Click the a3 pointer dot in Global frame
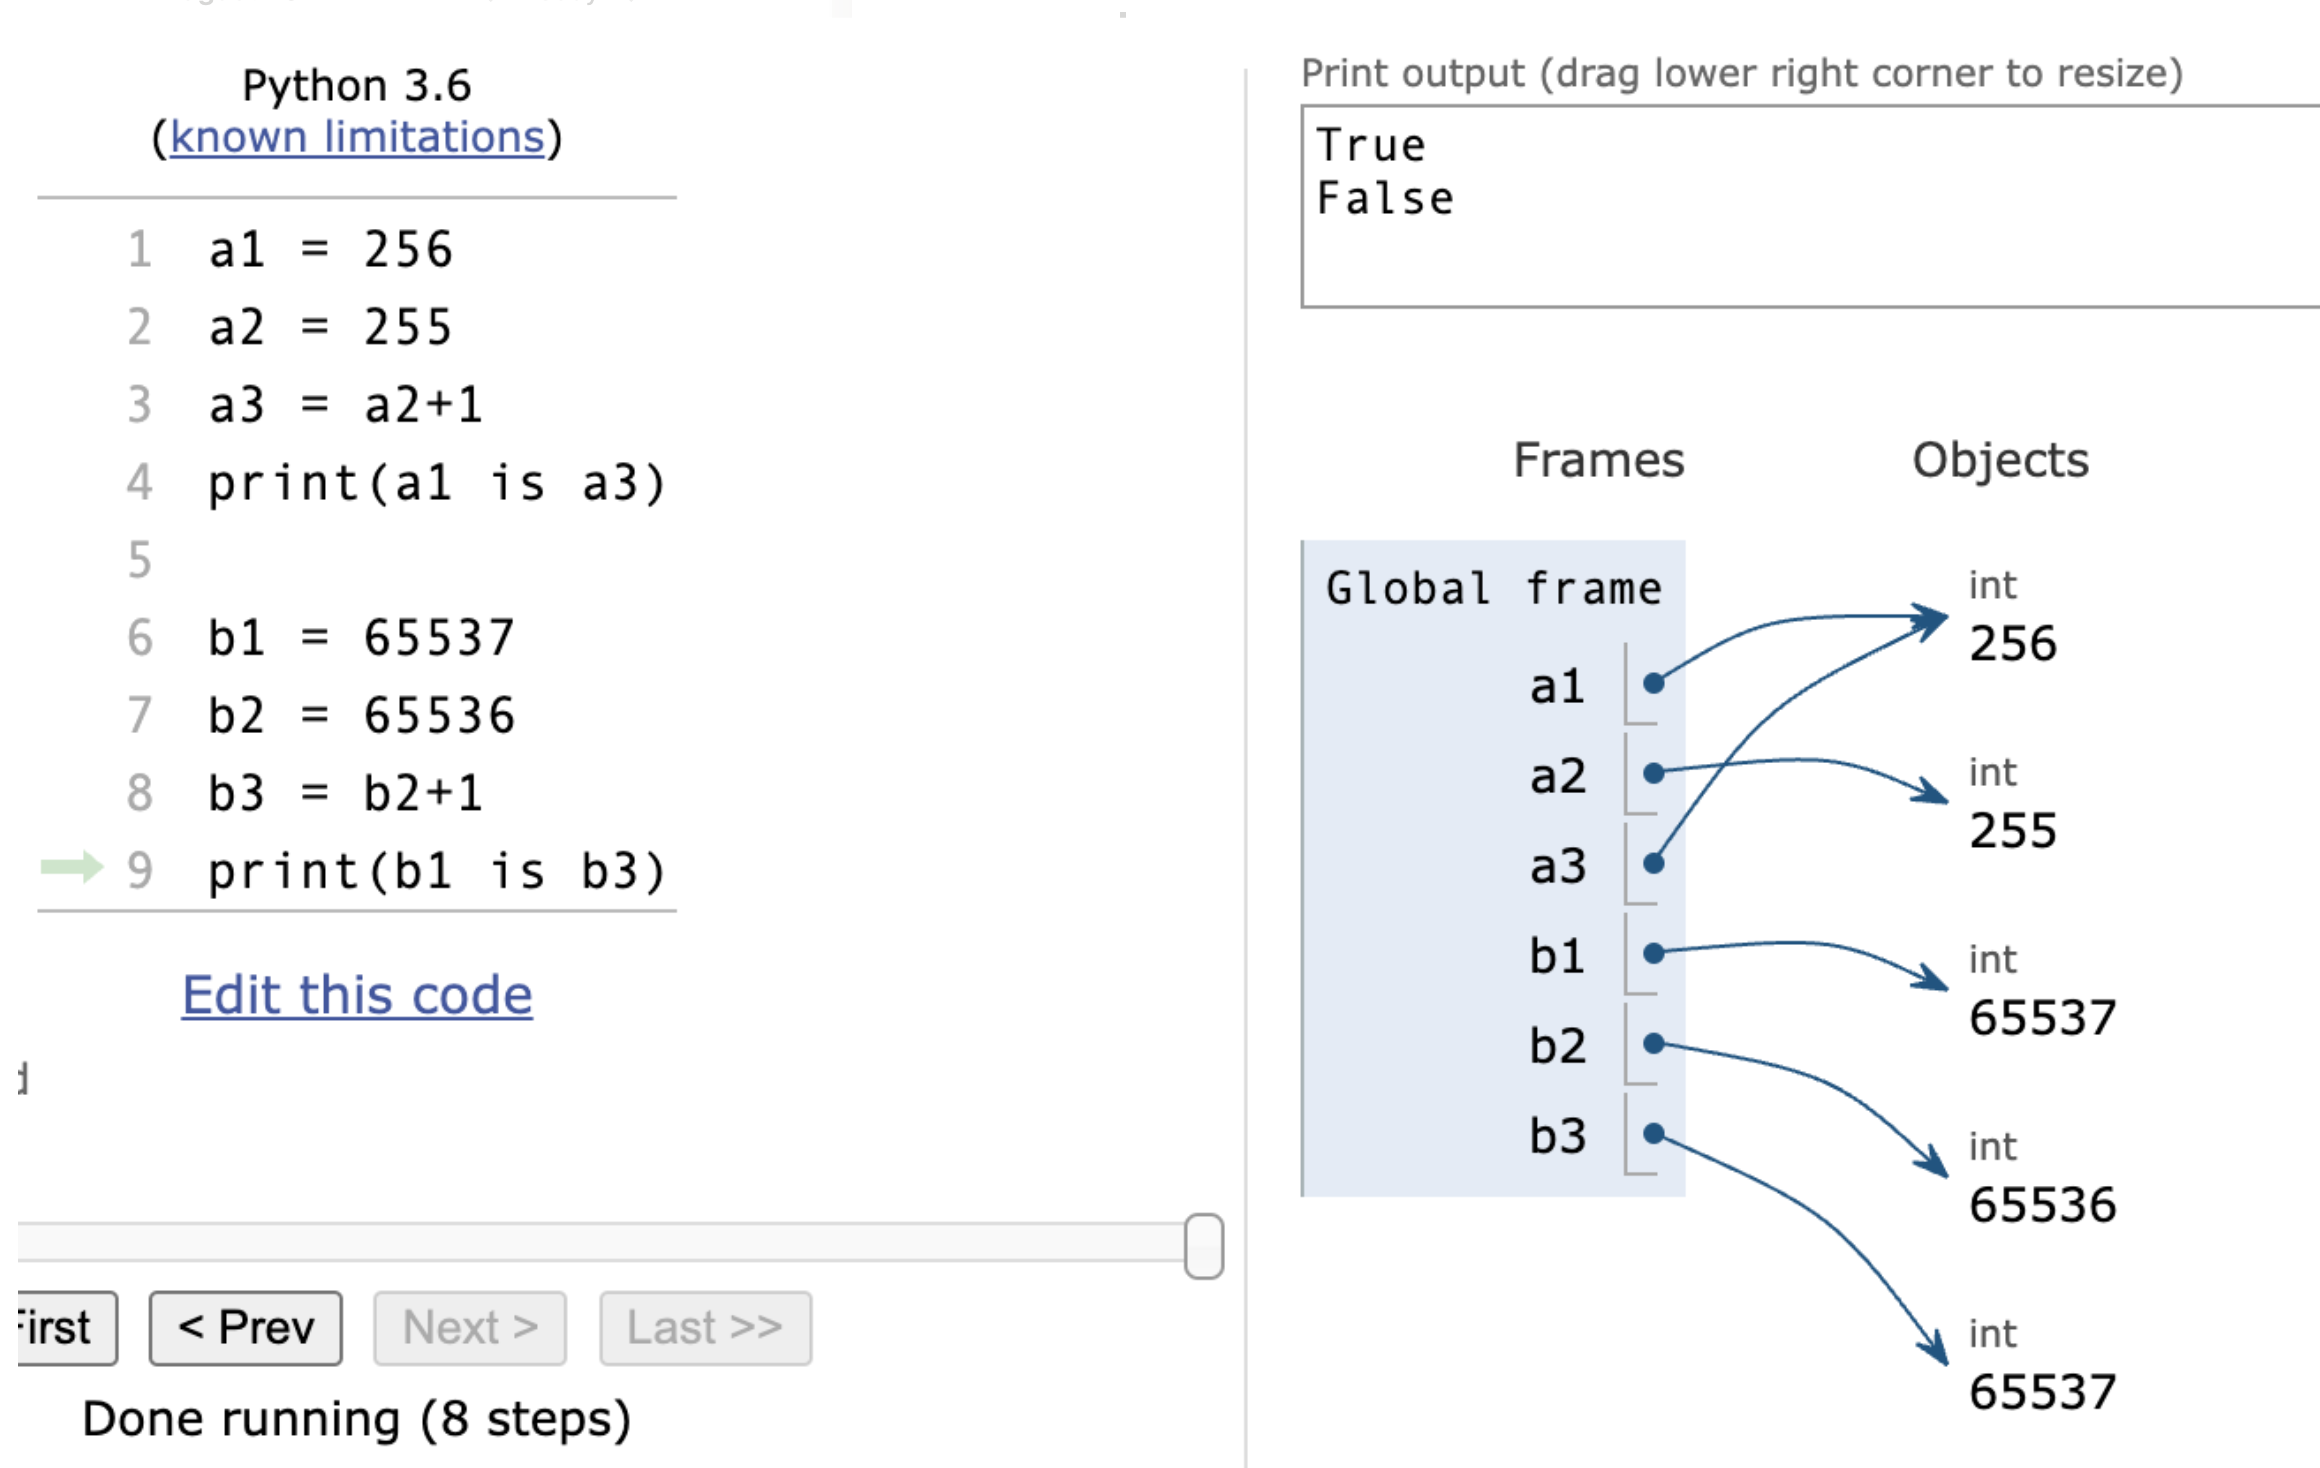2320x1468 pixels. 1654,863
